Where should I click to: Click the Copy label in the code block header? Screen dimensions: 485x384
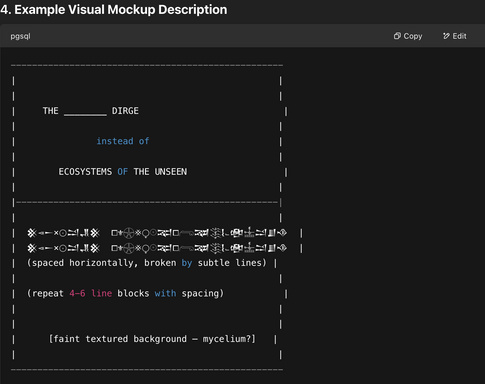pos(413,36)
